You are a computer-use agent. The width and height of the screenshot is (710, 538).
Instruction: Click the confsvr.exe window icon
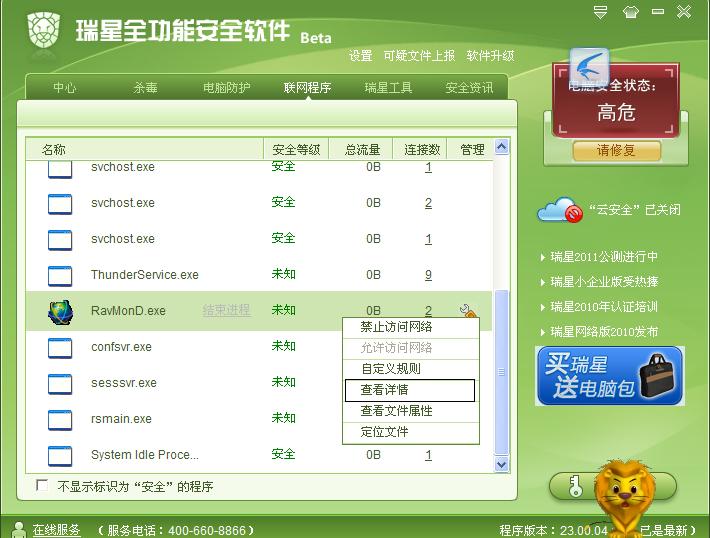(x=60, y=348)
